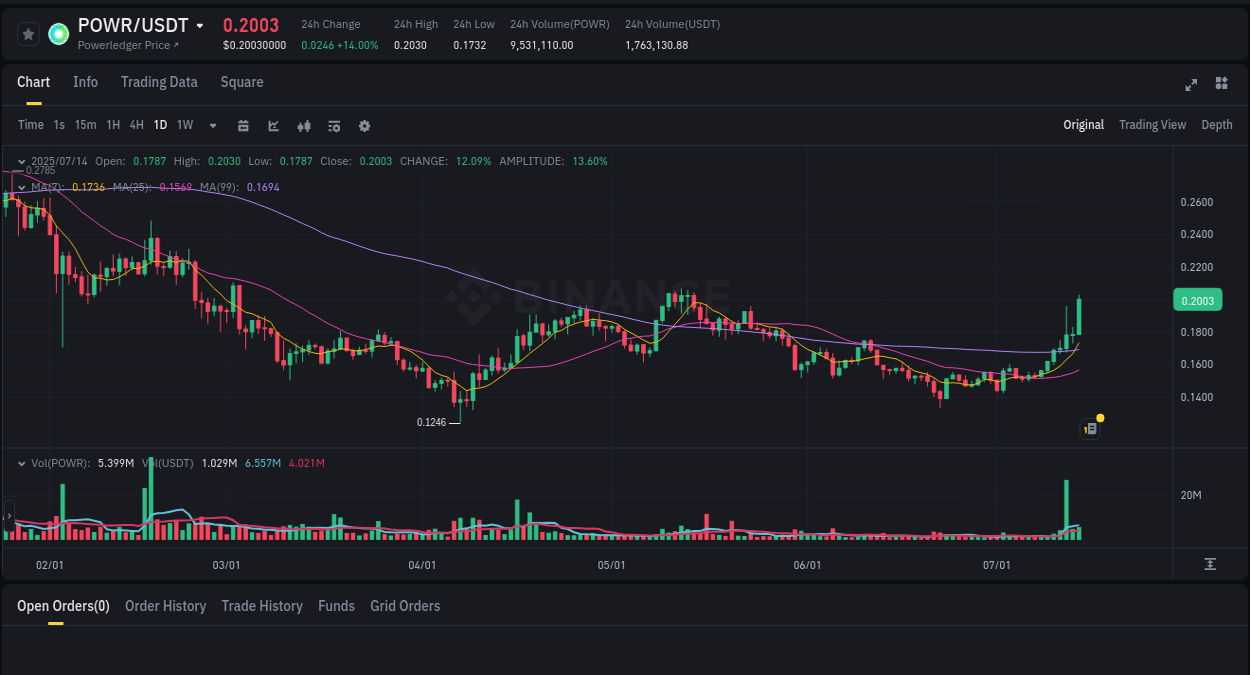The height and width of the screenshot is (675, 1250).
Task: Open the Square tab
Action: [x=242, y=82]
